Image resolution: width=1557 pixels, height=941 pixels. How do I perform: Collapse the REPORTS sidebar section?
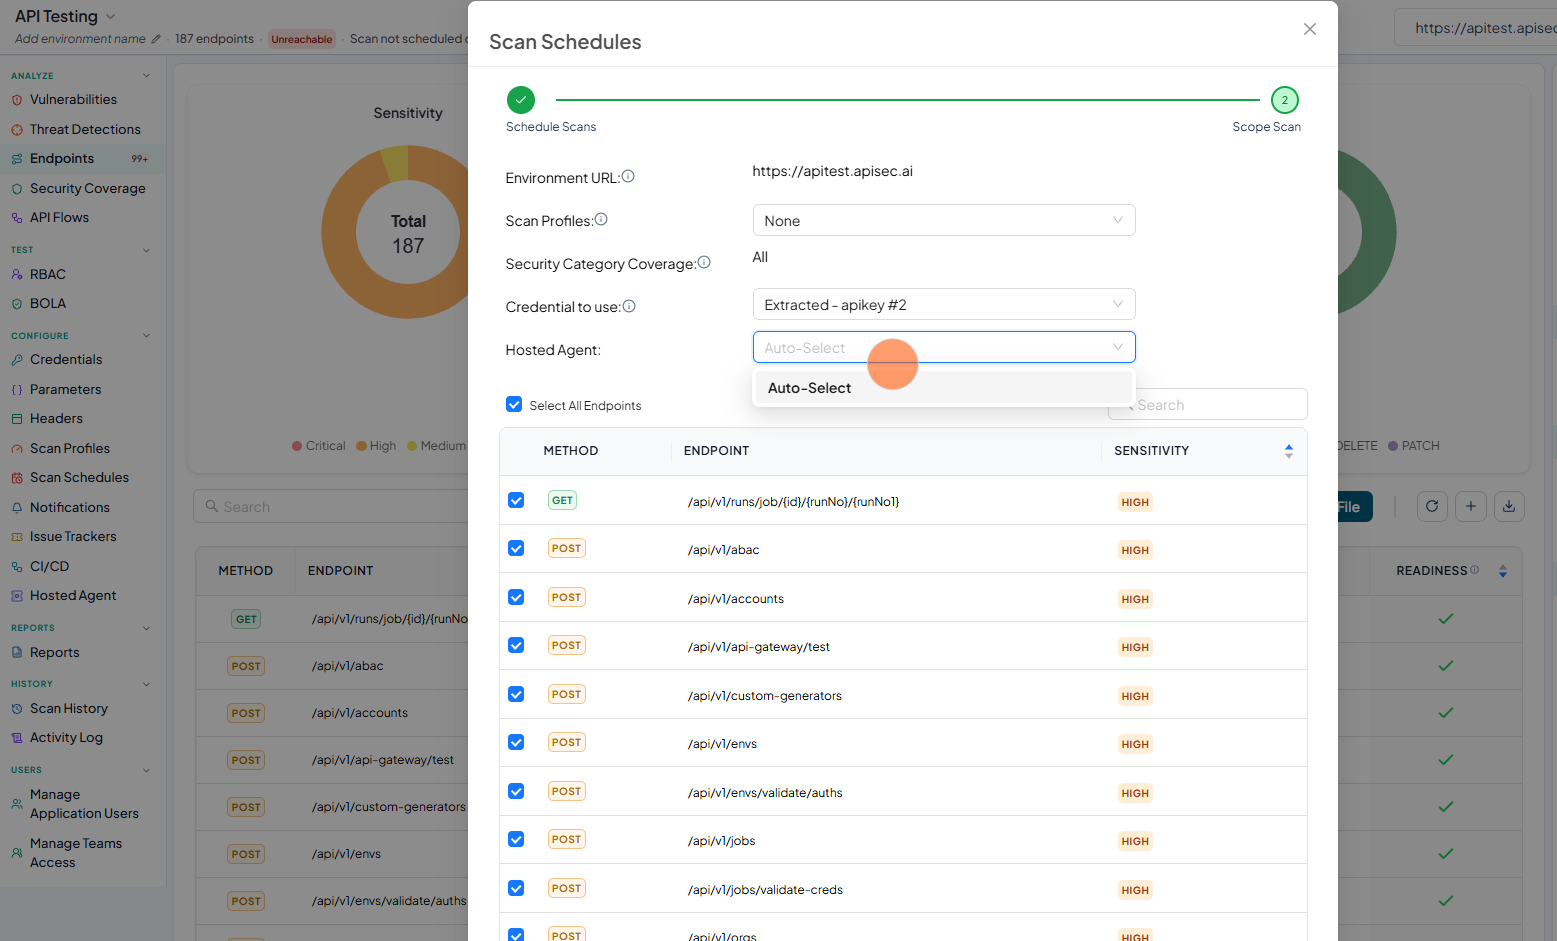(146, 628)
